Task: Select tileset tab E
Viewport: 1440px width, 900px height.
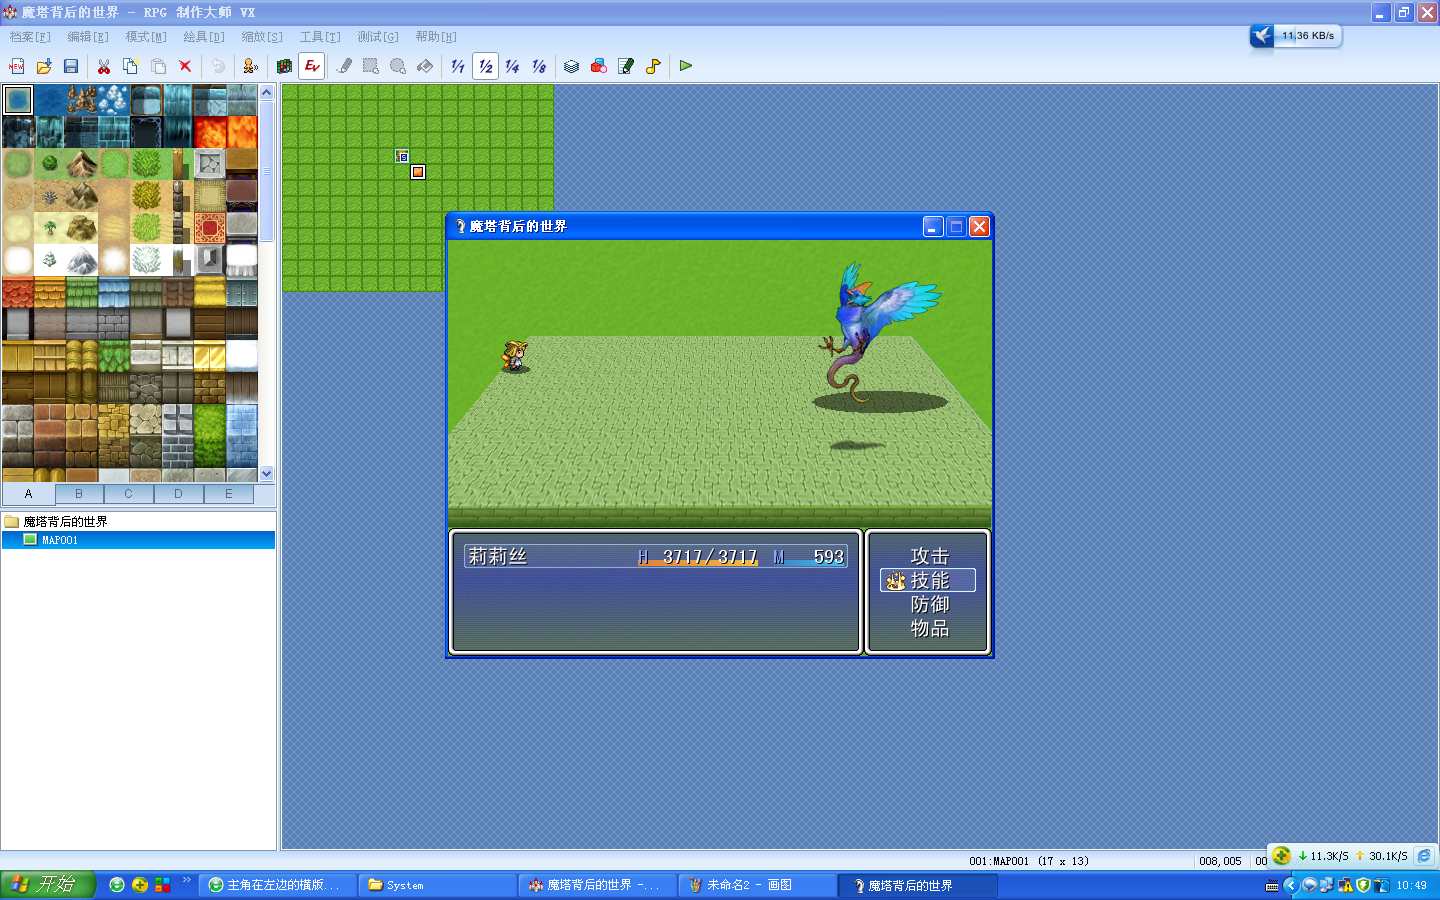Action: 228,494
